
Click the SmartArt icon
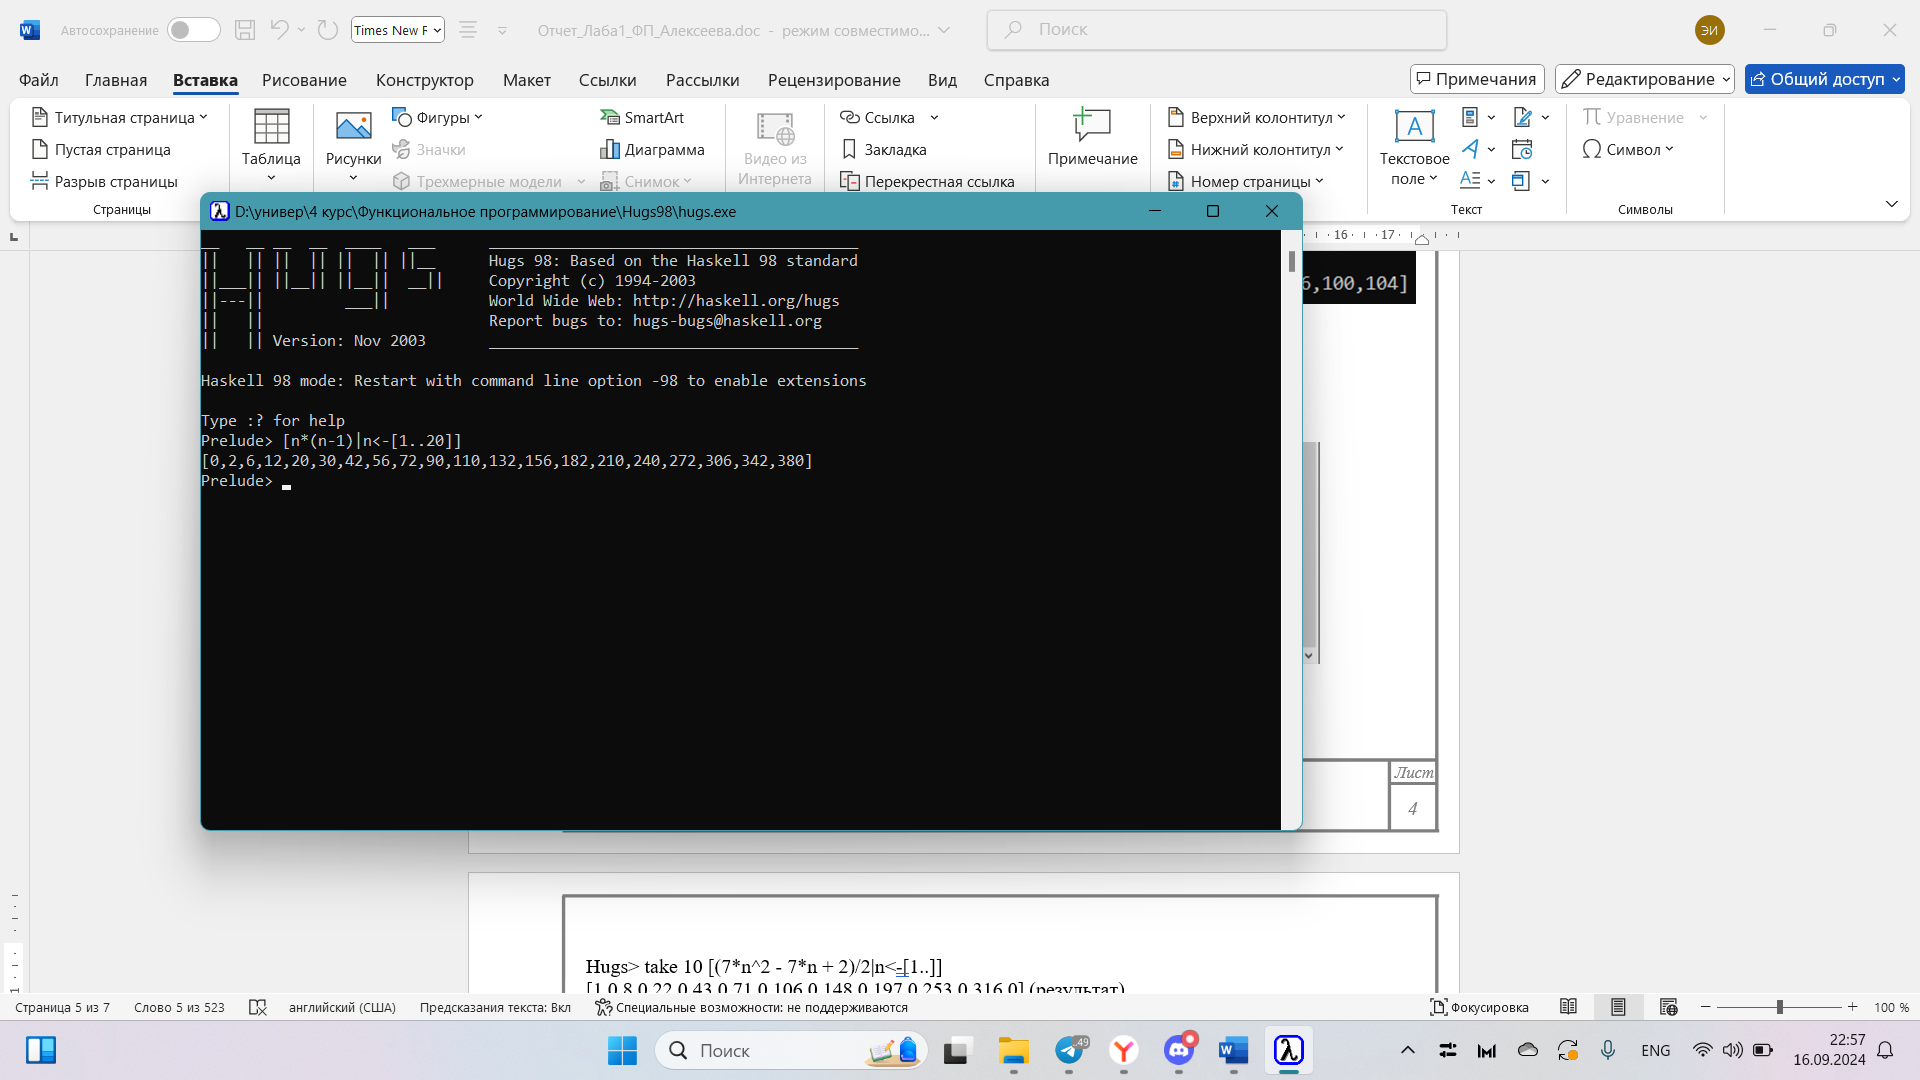(610, 117)
